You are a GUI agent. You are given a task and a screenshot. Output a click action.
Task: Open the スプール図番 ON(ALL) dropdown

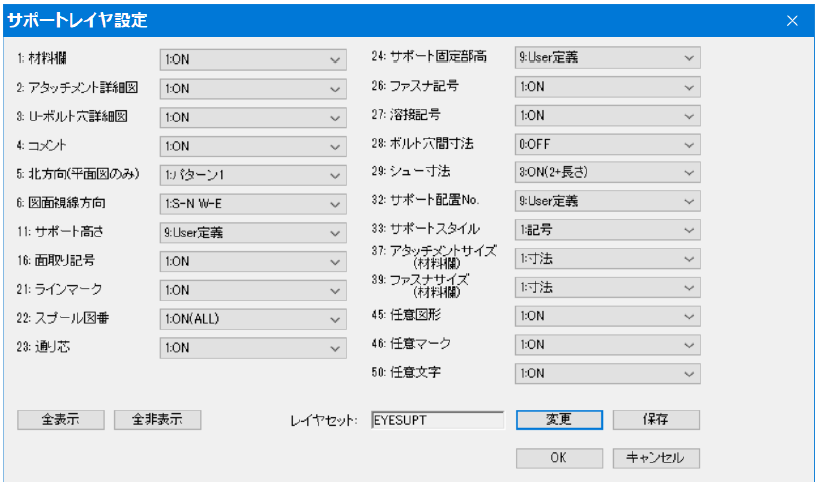tap(253, 319)
